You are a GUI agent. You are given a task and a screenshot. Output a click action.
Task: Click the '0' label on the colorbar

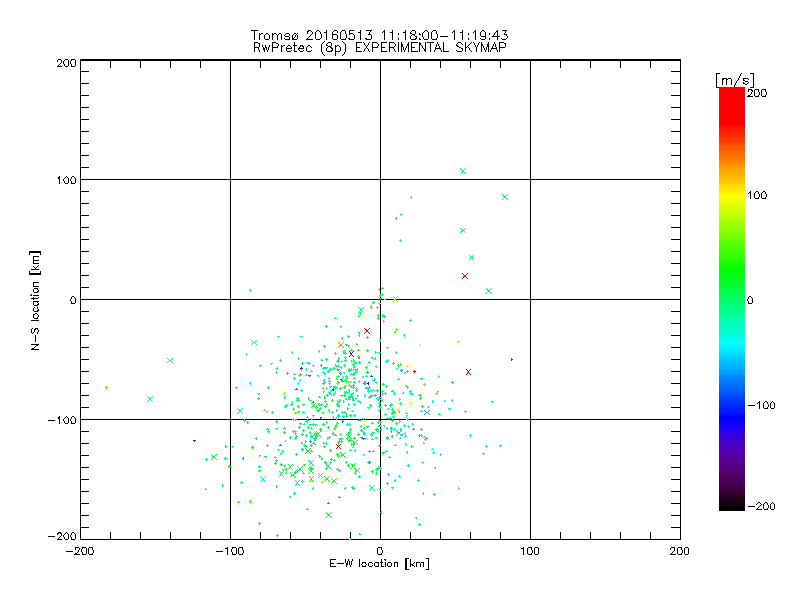(x=750, y=301)
